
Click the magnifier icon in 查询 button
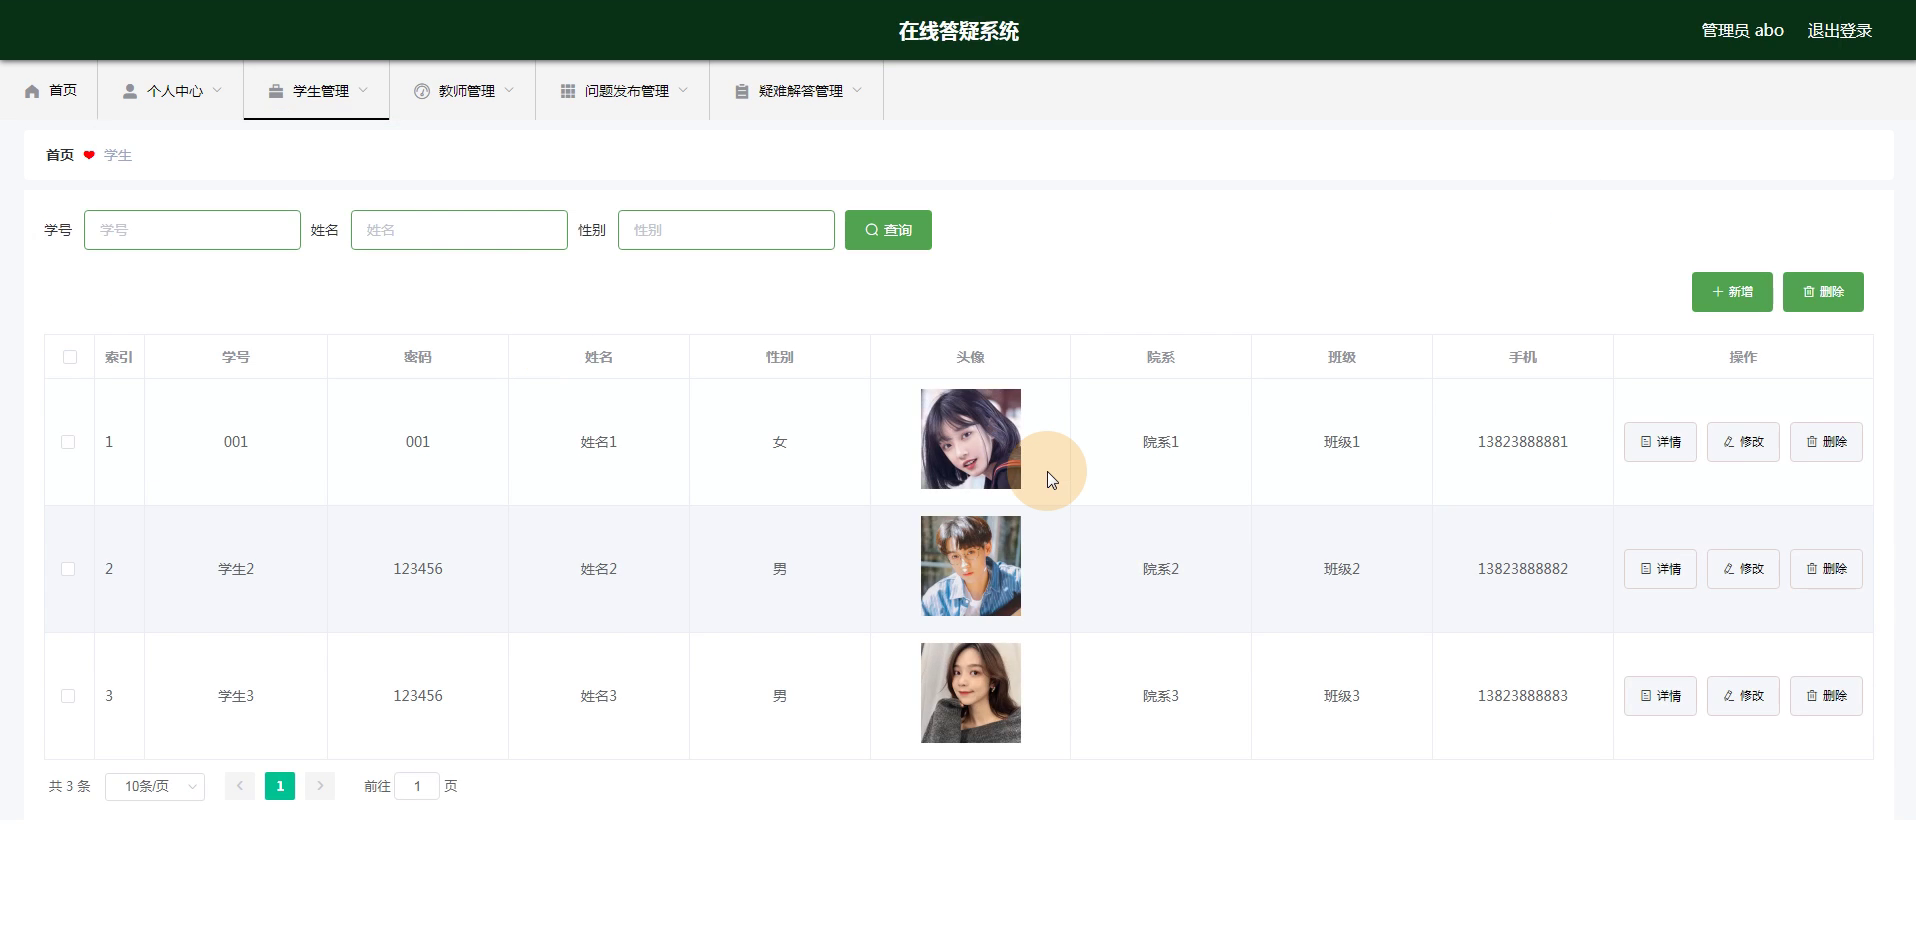(x=872, y=230)
